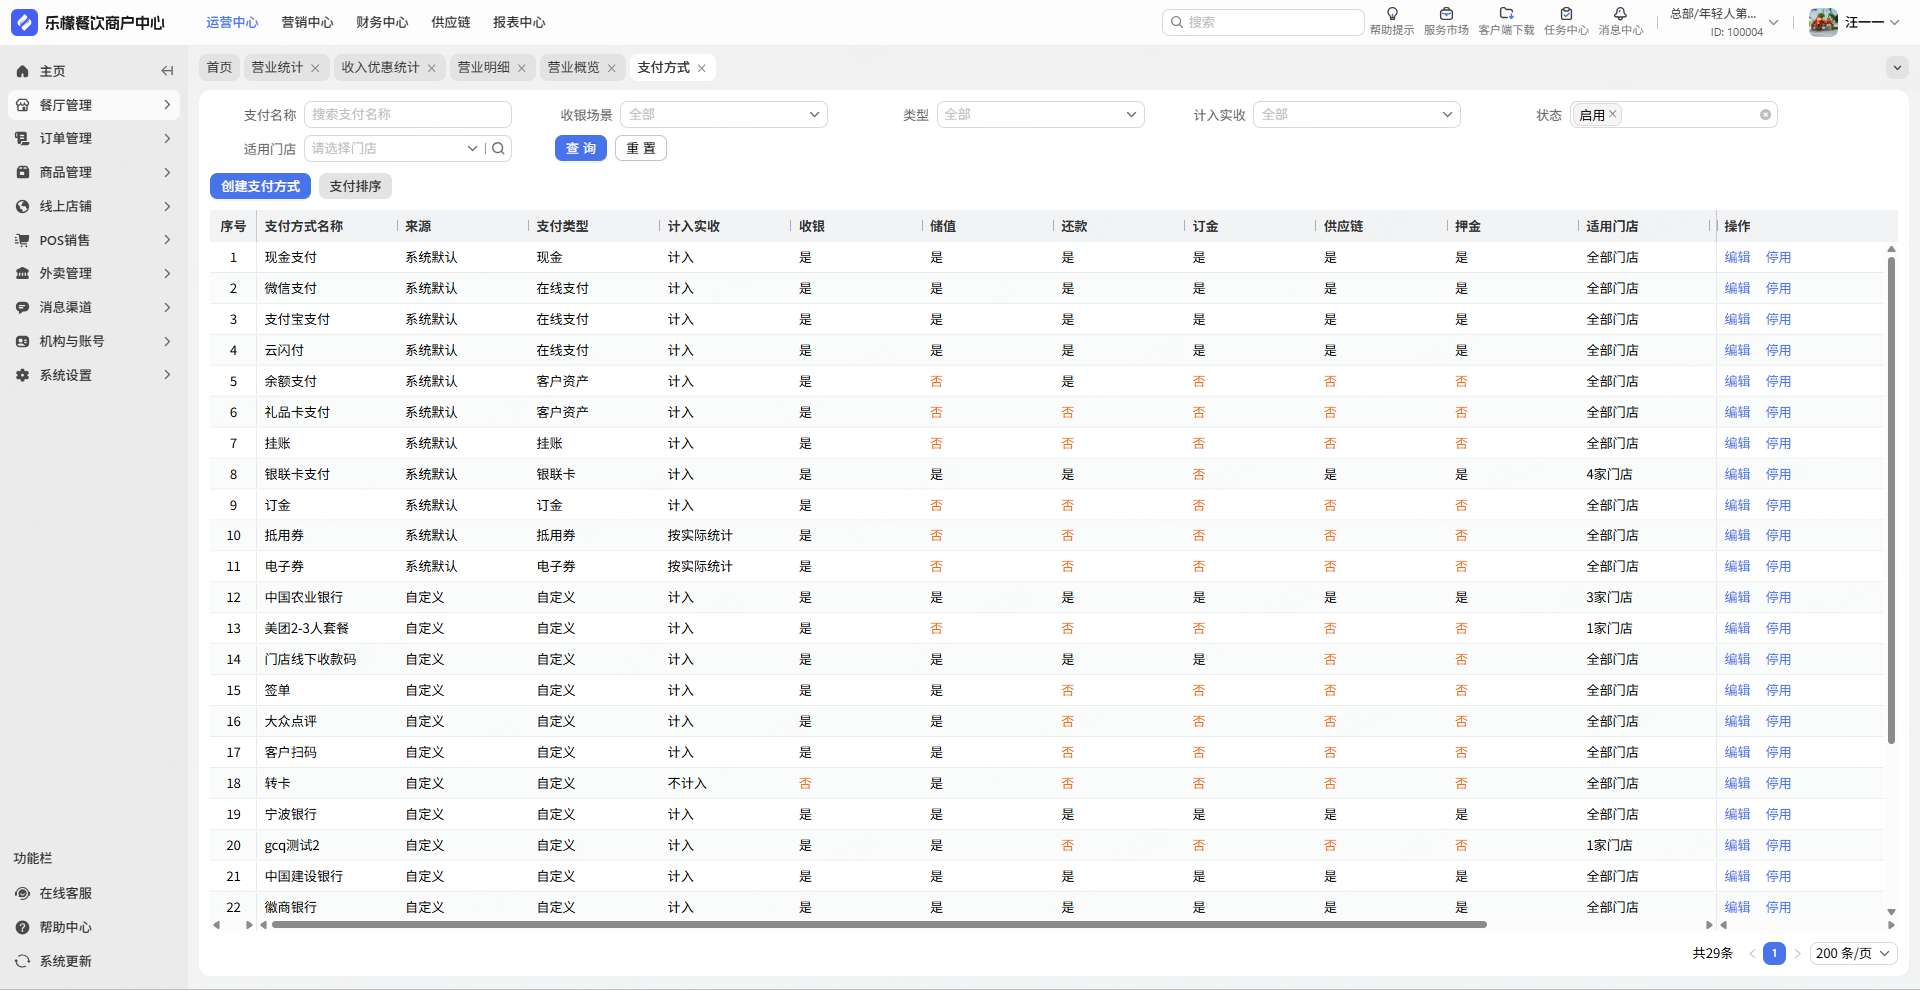Click the 美团2-3人套餐 cell
Image resolution: width=1920 pixels, height=990 pixels.
(307, 628)
